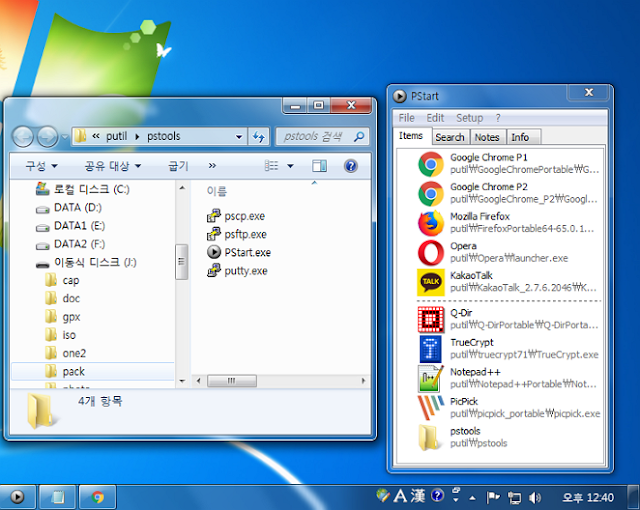Select the Items tab in PStart
Screen dimensions: 640x510
[411, 135]
